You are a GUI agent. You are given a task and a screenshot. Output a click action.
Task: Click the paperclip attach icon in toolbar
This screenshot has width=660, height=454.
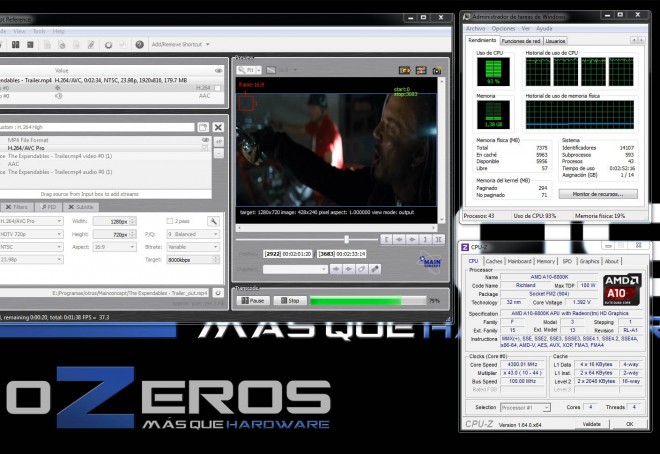(91, 44)
